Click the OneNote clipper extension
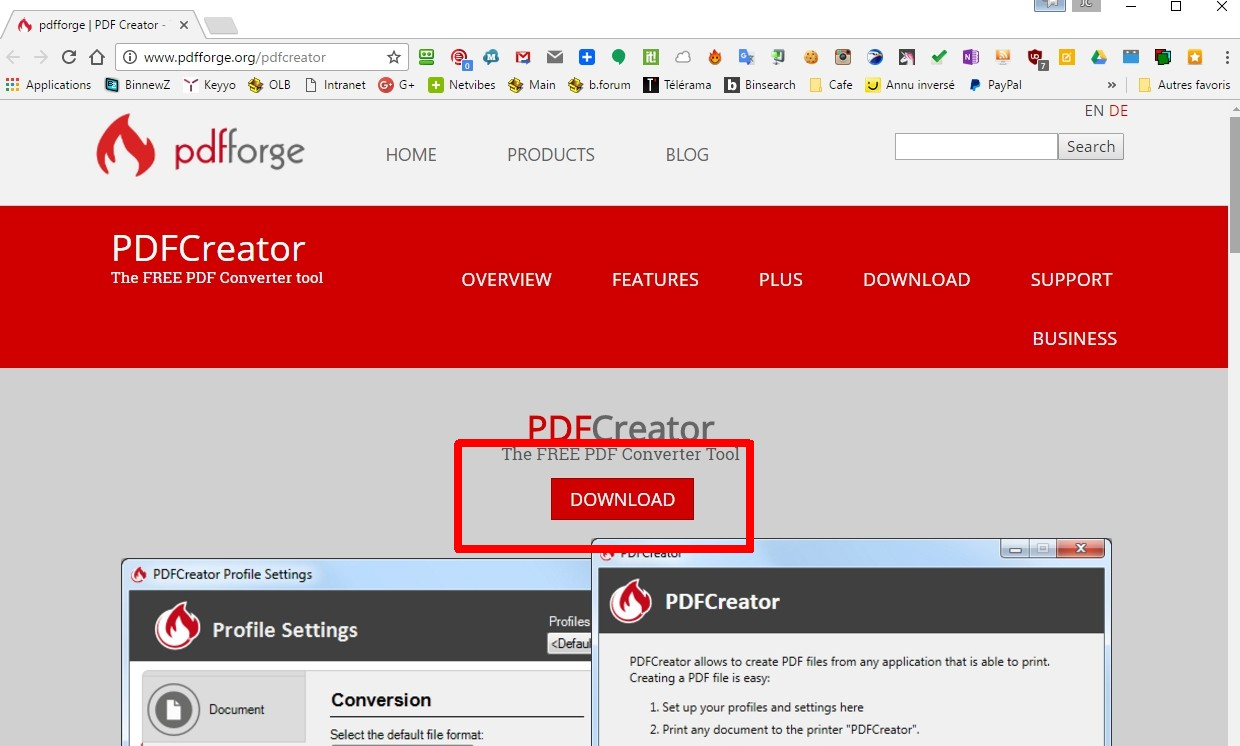 tap(970, 57)
